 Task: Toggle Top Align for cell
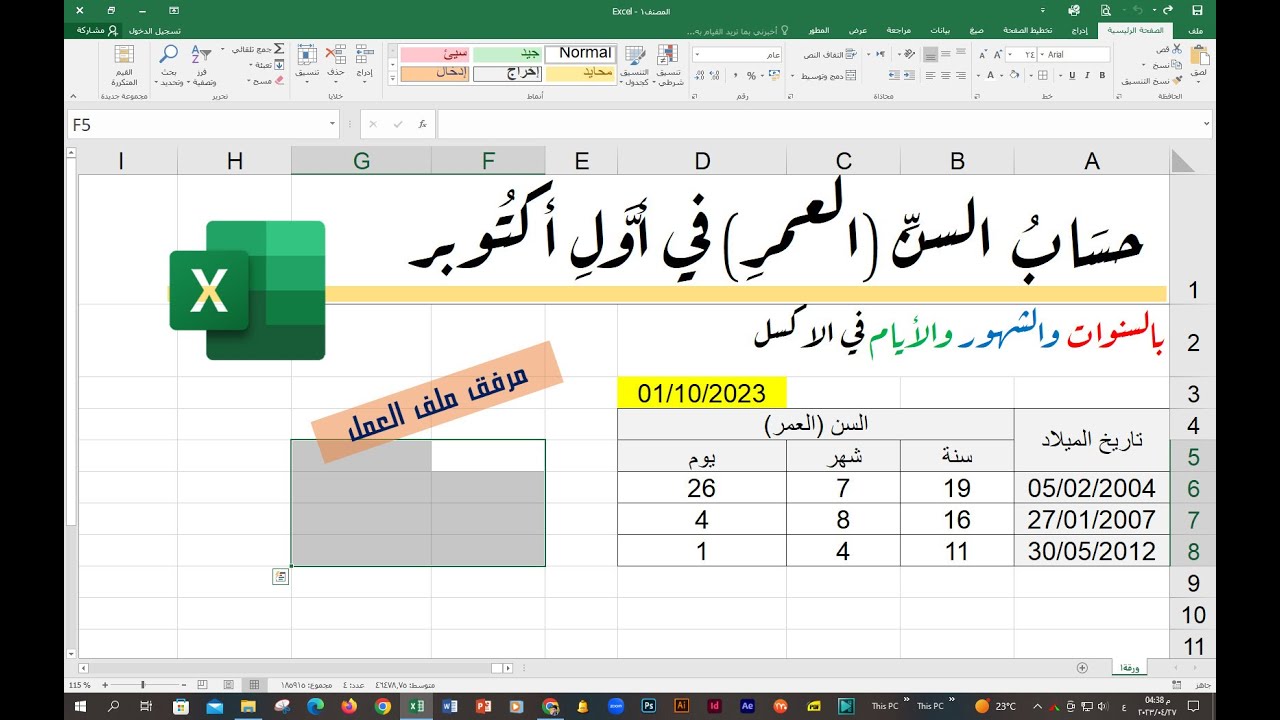[961, 54]
